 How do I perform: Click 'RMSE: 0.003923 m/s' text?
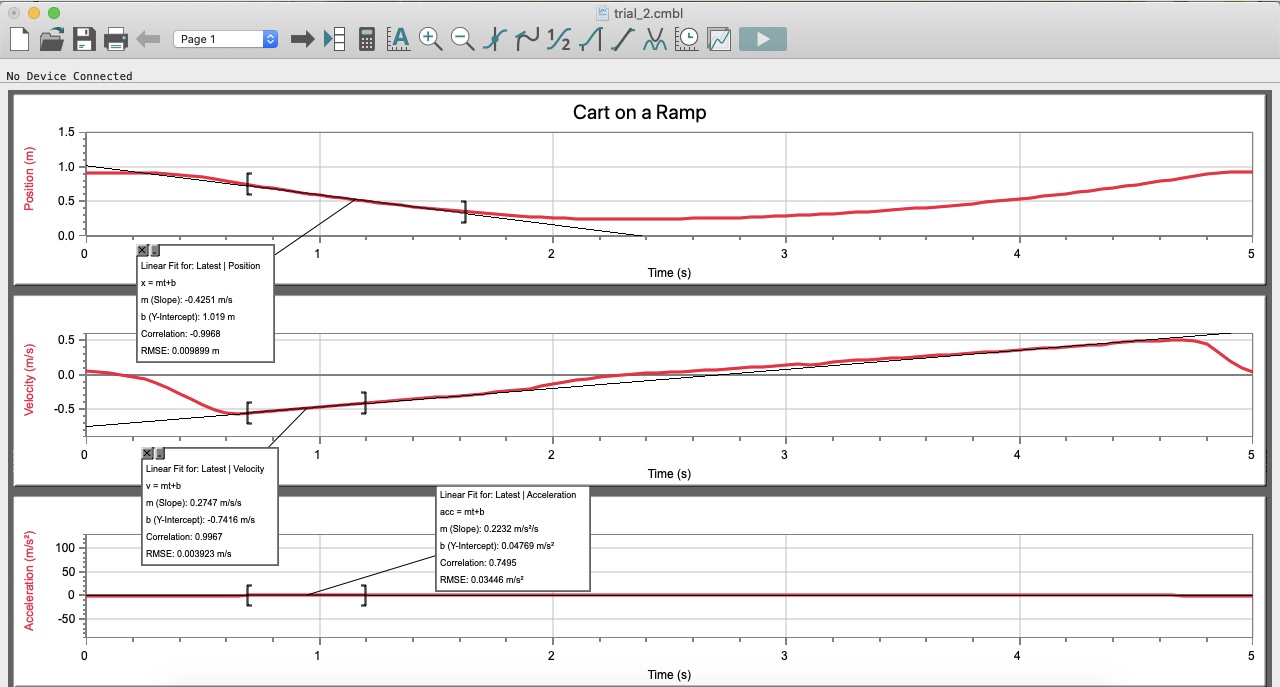pyautogui.click(x=189, y=553)
